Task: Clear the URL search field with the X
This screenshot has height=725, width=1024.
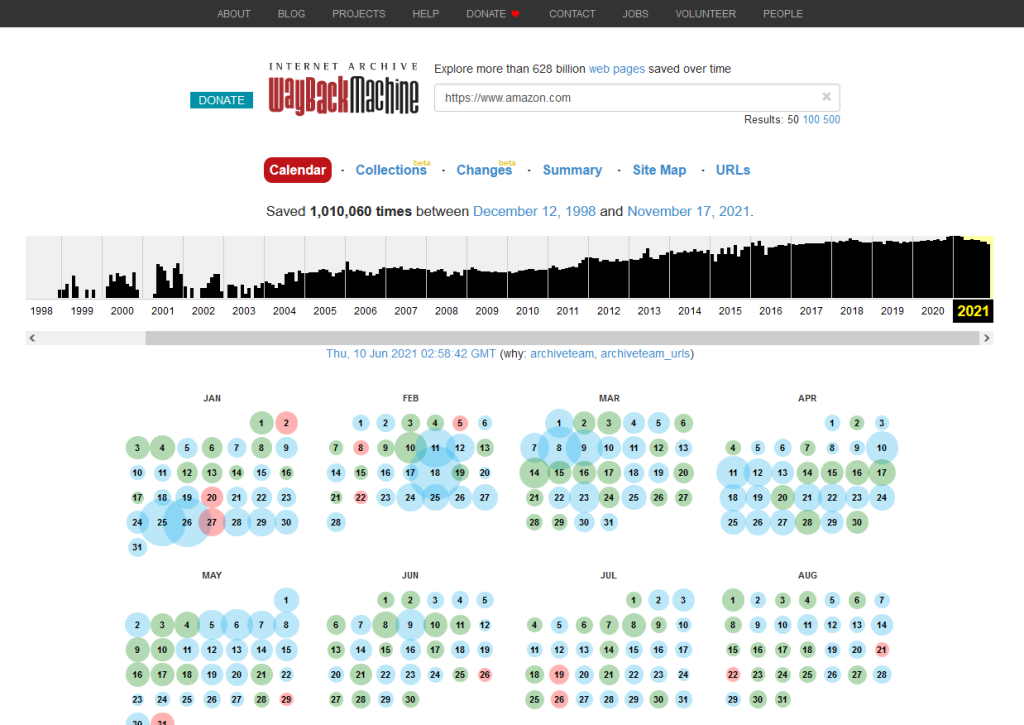Action: coord(826,97)
